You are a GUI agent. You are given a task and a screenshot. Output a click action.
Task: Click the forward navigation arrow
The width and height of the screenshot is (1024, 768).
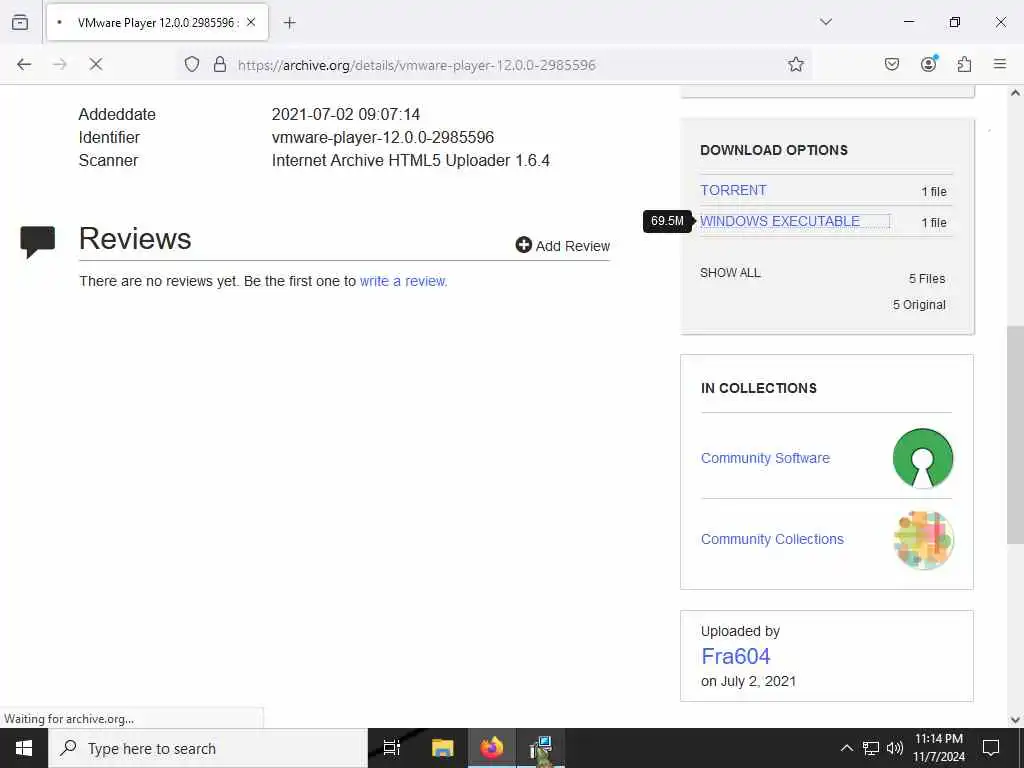pyautogui.click(x=60, y=64)
